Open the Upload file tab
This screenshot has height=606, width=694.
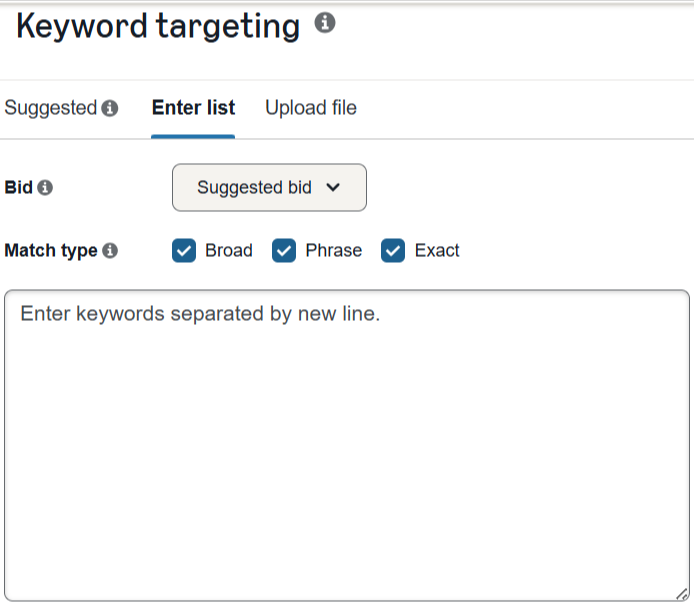tap(310, 108)
